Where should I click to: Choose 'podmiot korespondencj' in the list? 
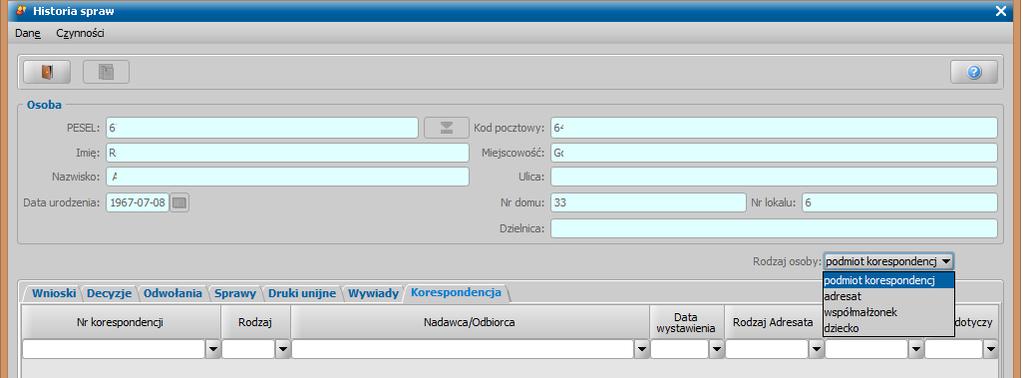[x=889, y=281]
